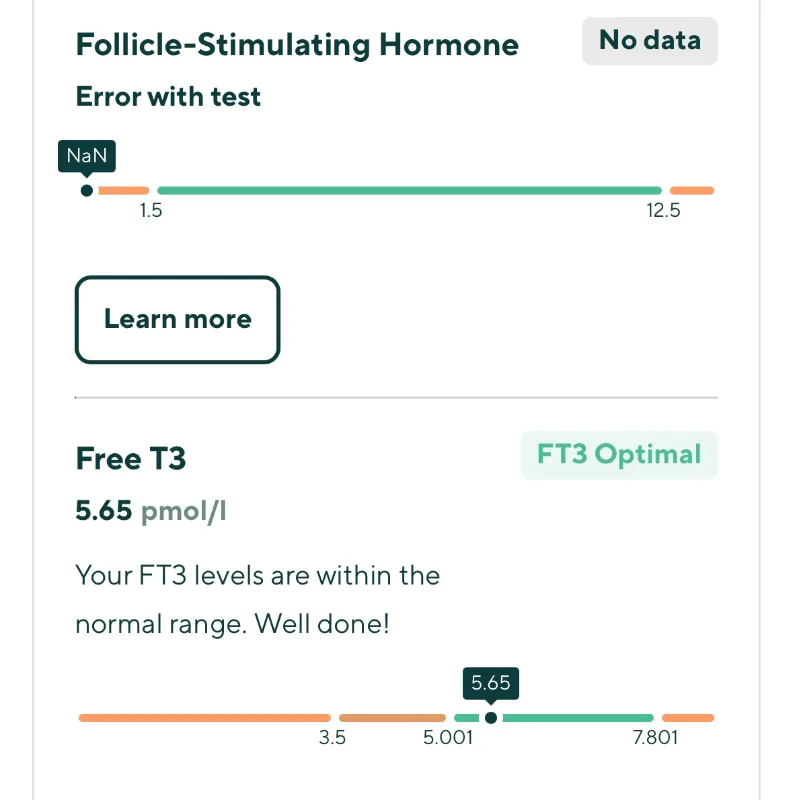
Task: Select the green normal segment of FSH bar
Action: point(409,191)
